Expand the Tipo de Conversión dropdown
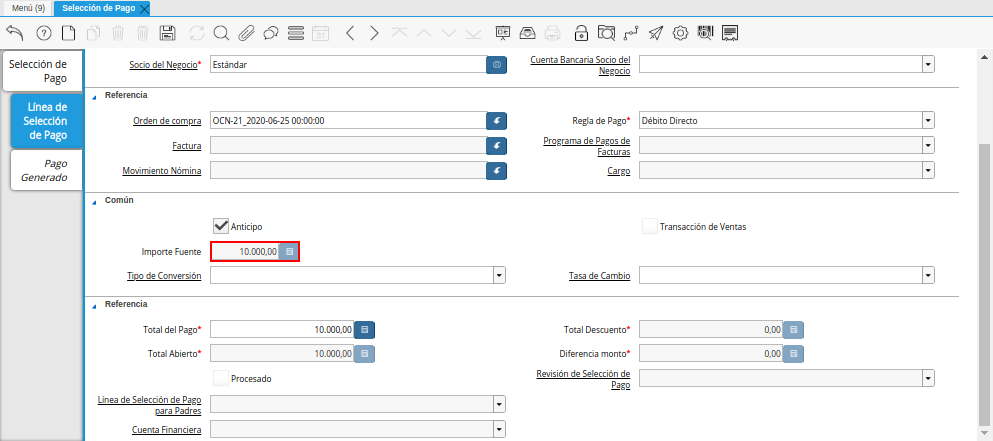This screenshot has height=441, width=993. 498,275
